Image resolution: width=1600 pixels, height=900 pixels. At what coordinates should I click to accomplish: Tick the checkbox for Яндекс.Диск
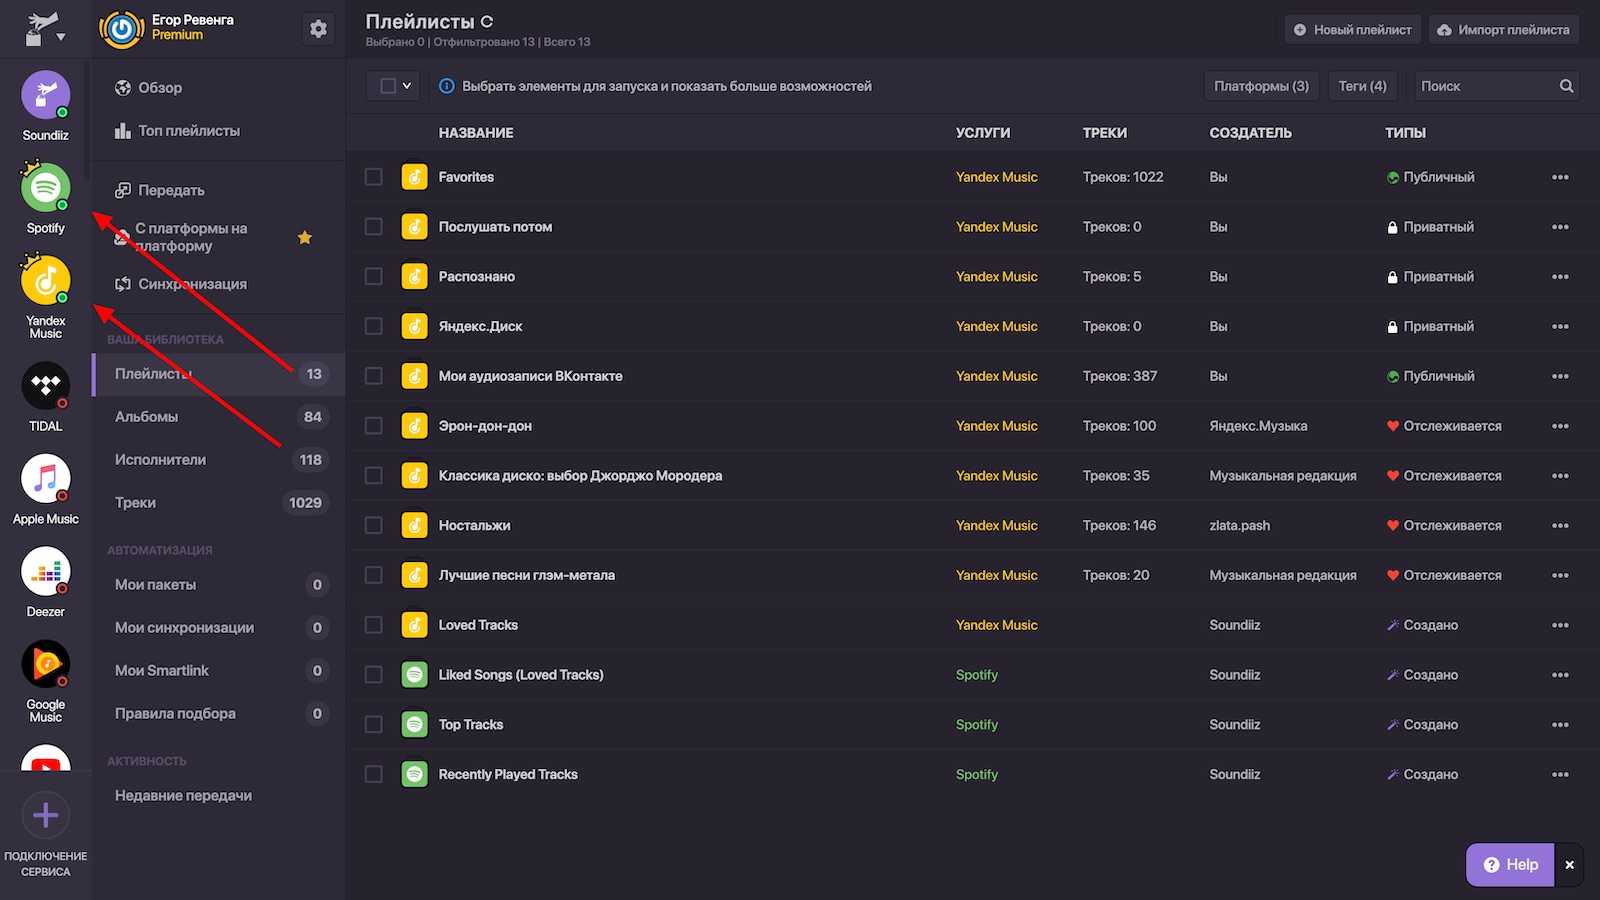pos(374,326)
